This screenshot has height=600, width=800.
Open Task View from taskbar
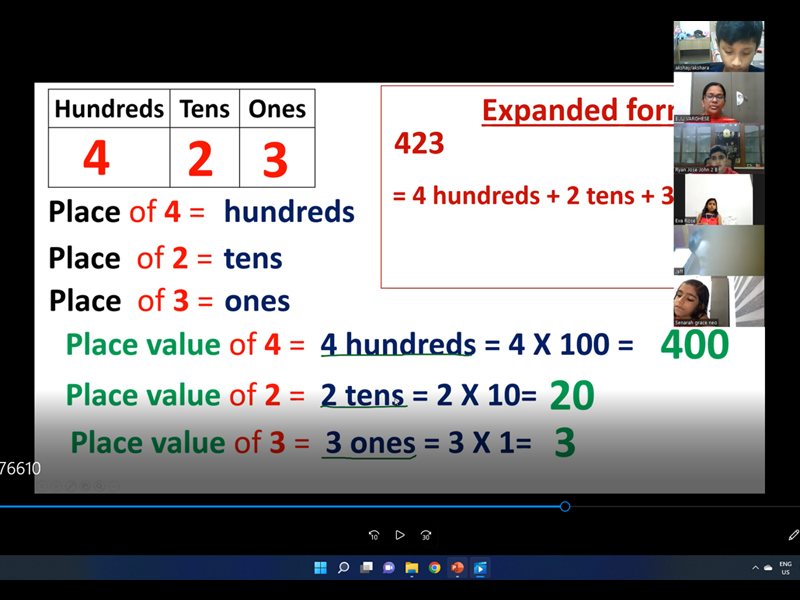pyautogui.click(x=366, y=568)
